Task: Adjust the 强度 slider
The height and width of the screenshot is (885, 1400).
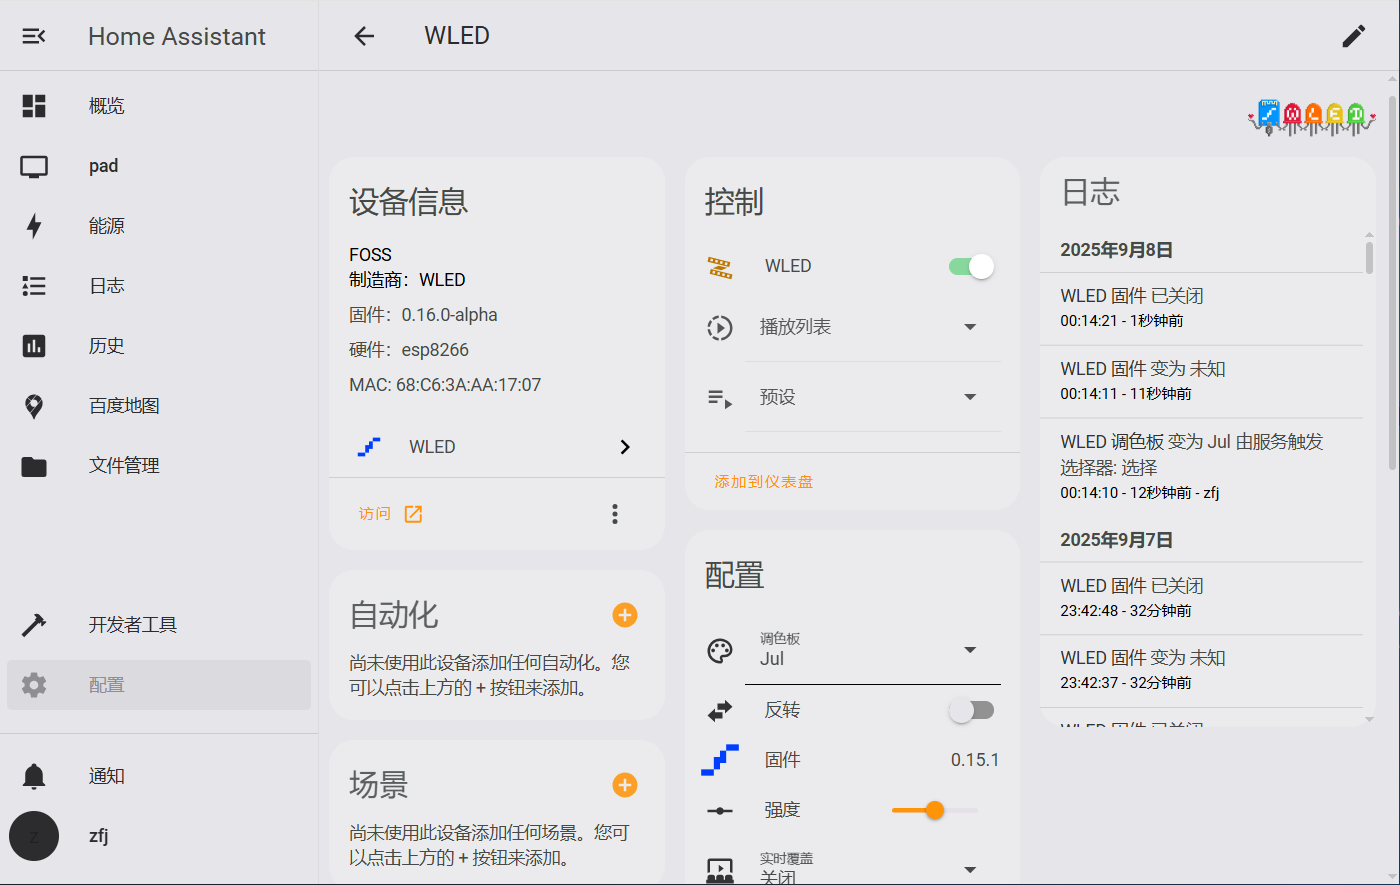Action: pos(934,810)
